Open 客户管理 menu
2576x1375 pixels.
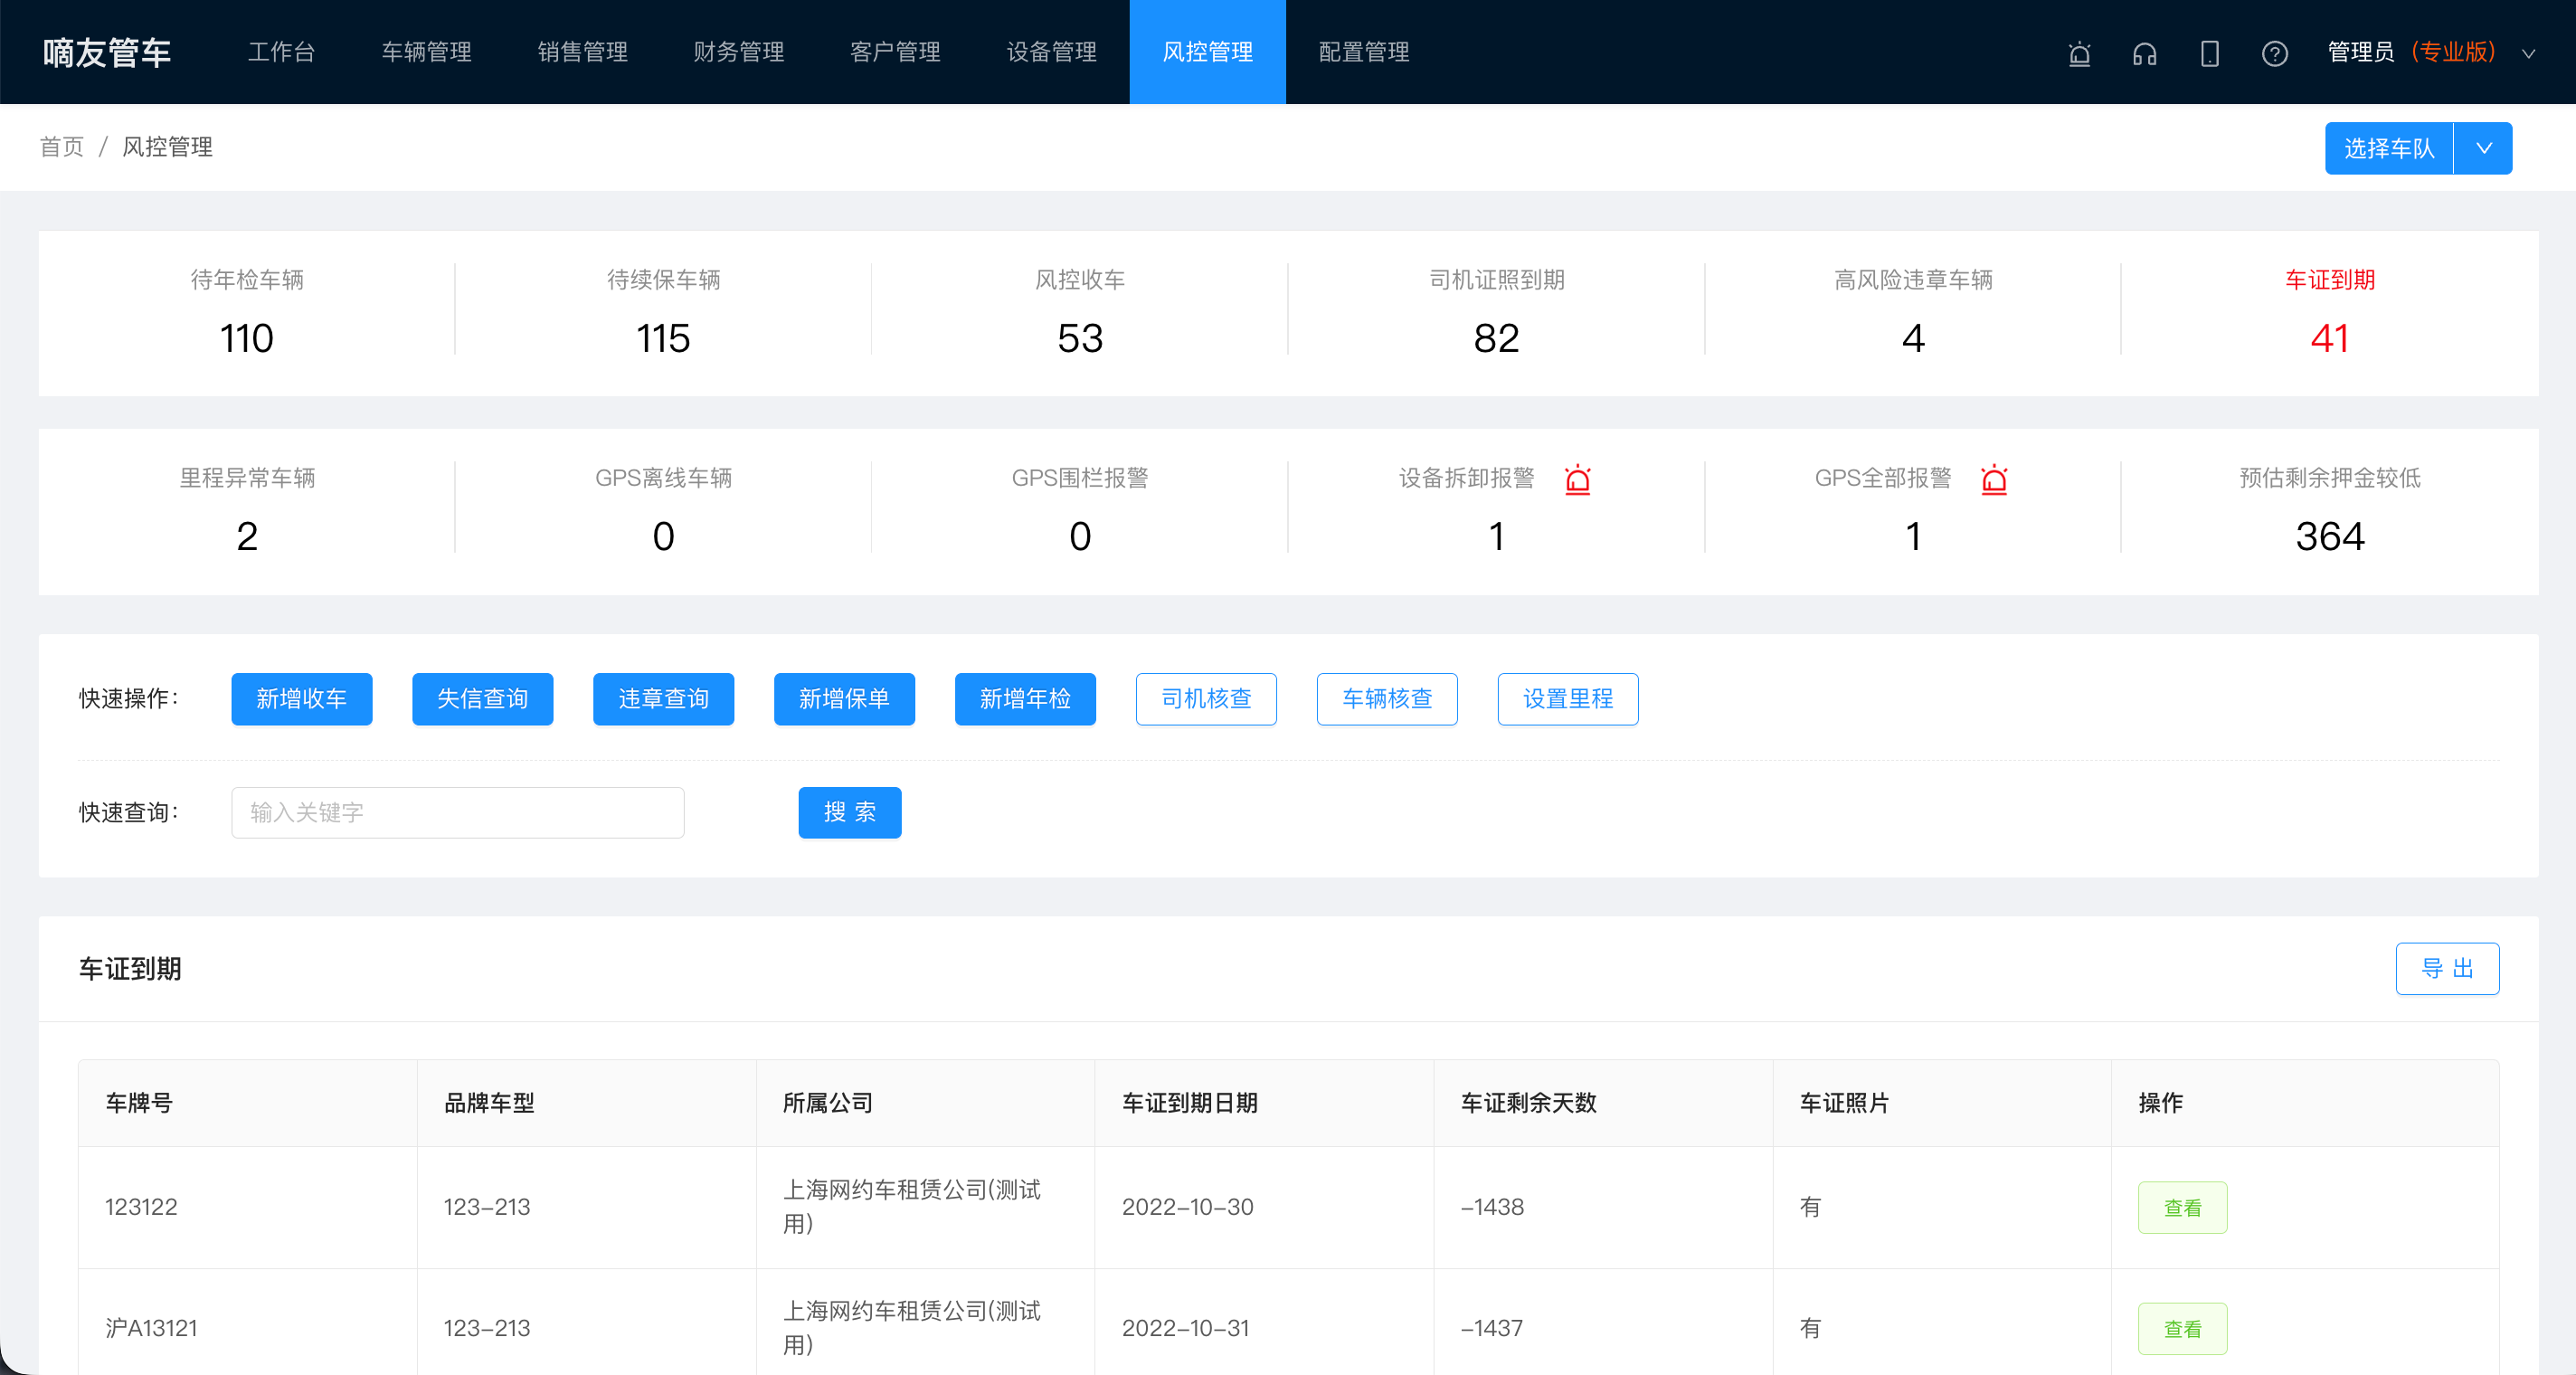pyautogui.click(x=895, y=52)
